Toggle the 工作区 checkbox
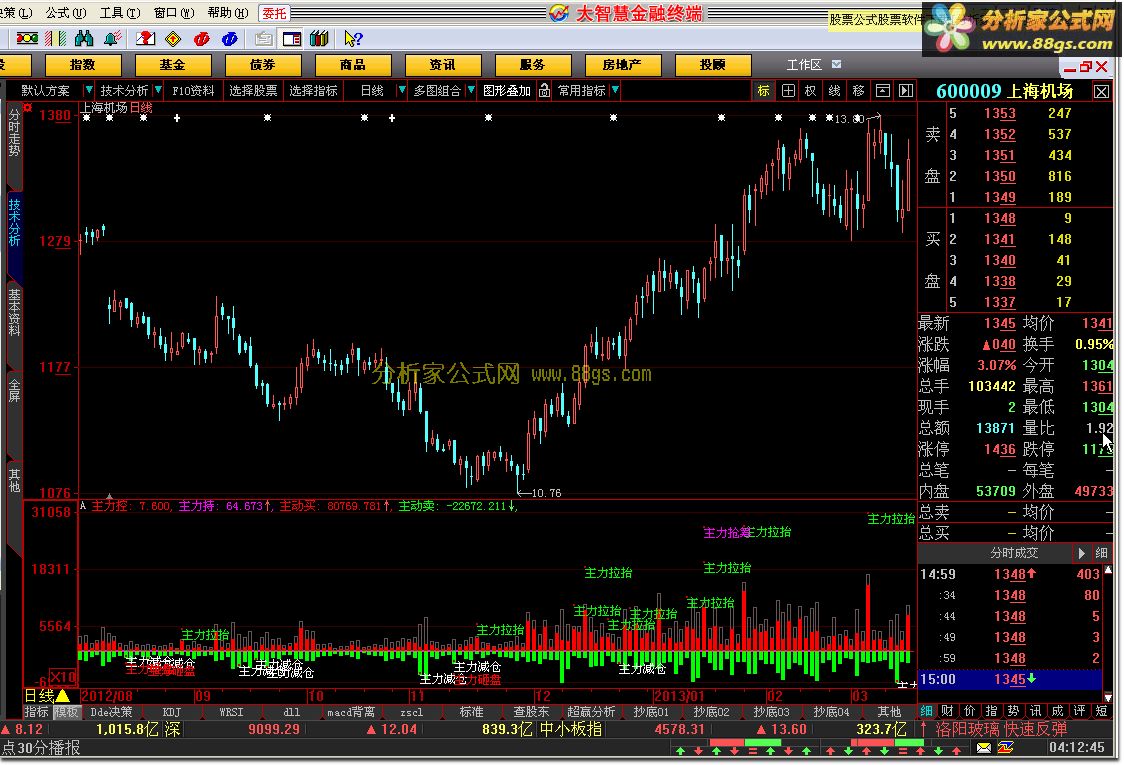The height and width of the screenshot is (765, 1124). 836,65
